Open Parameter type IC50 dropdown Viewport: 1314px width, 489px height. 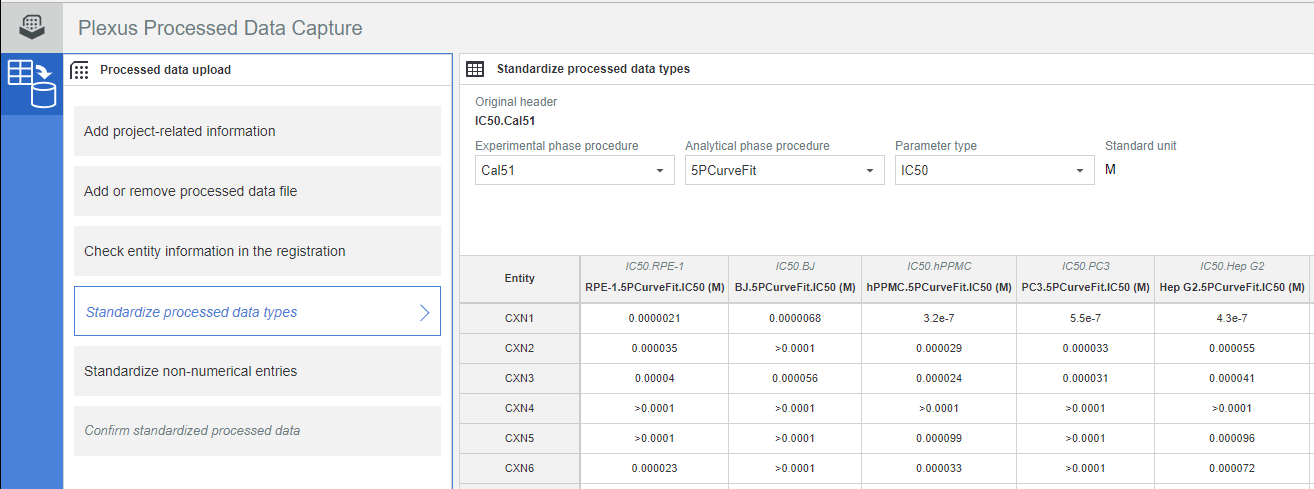[x=995, y=171]
